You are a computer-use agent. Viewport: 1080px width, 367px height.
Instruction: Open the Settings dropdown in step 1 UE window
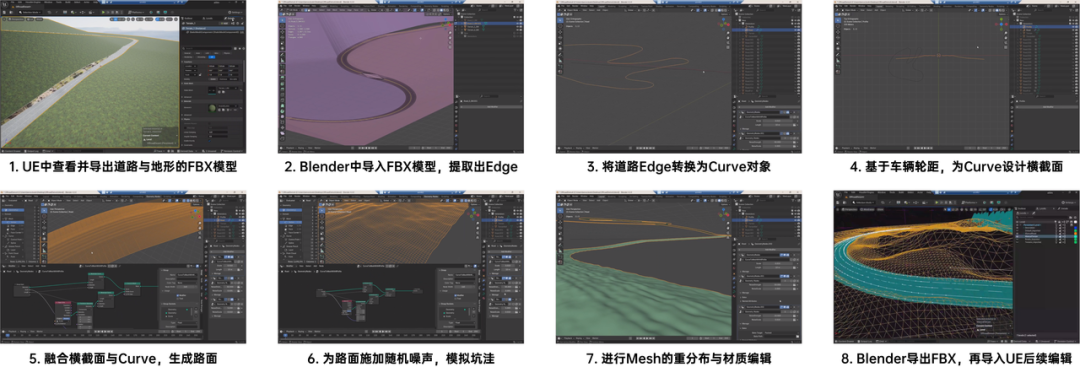[235, 12]
